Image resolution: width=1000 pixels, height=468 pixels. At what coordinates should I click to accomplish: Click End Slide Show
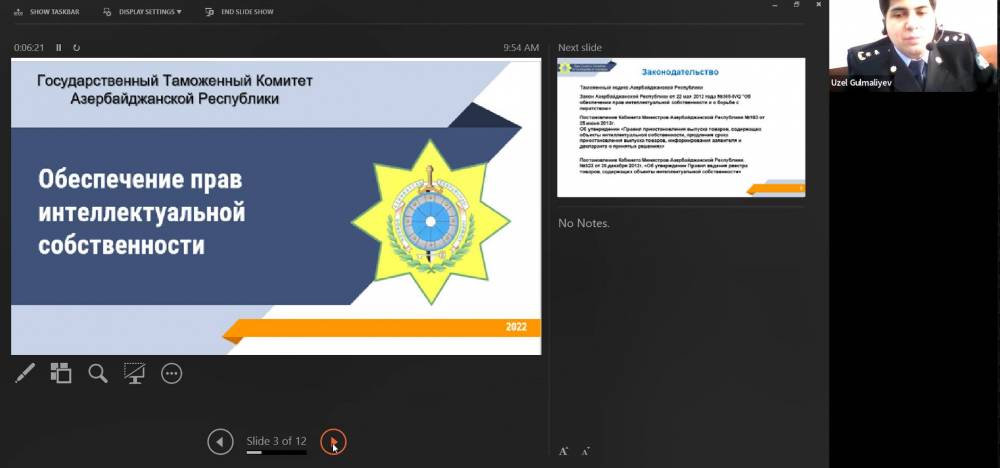[239, 11]
